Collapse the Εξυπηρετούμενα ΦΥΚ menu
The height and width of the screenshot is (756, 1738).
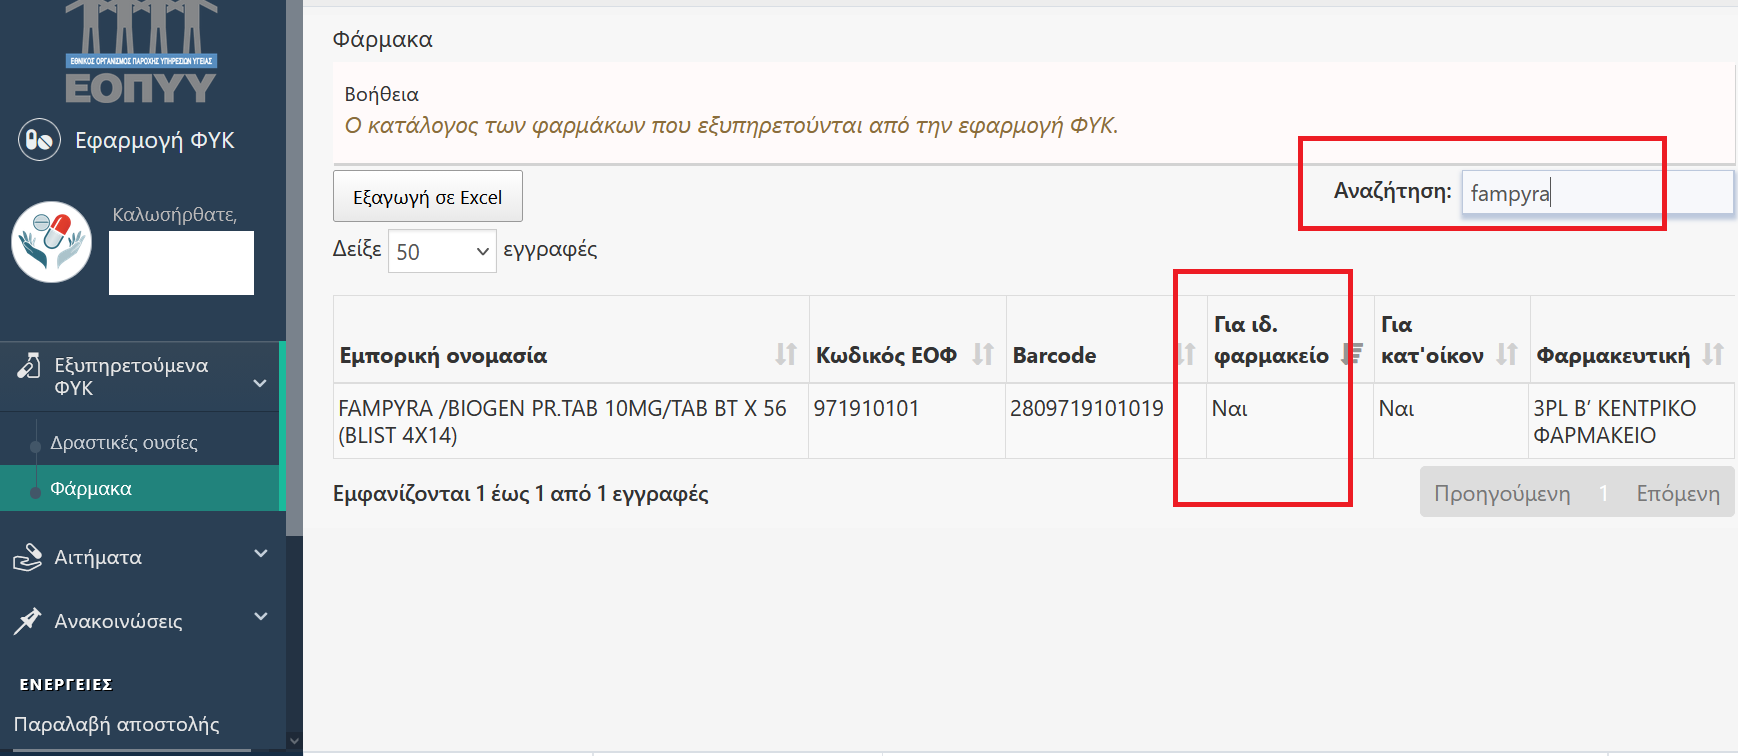tap(260, 383)
